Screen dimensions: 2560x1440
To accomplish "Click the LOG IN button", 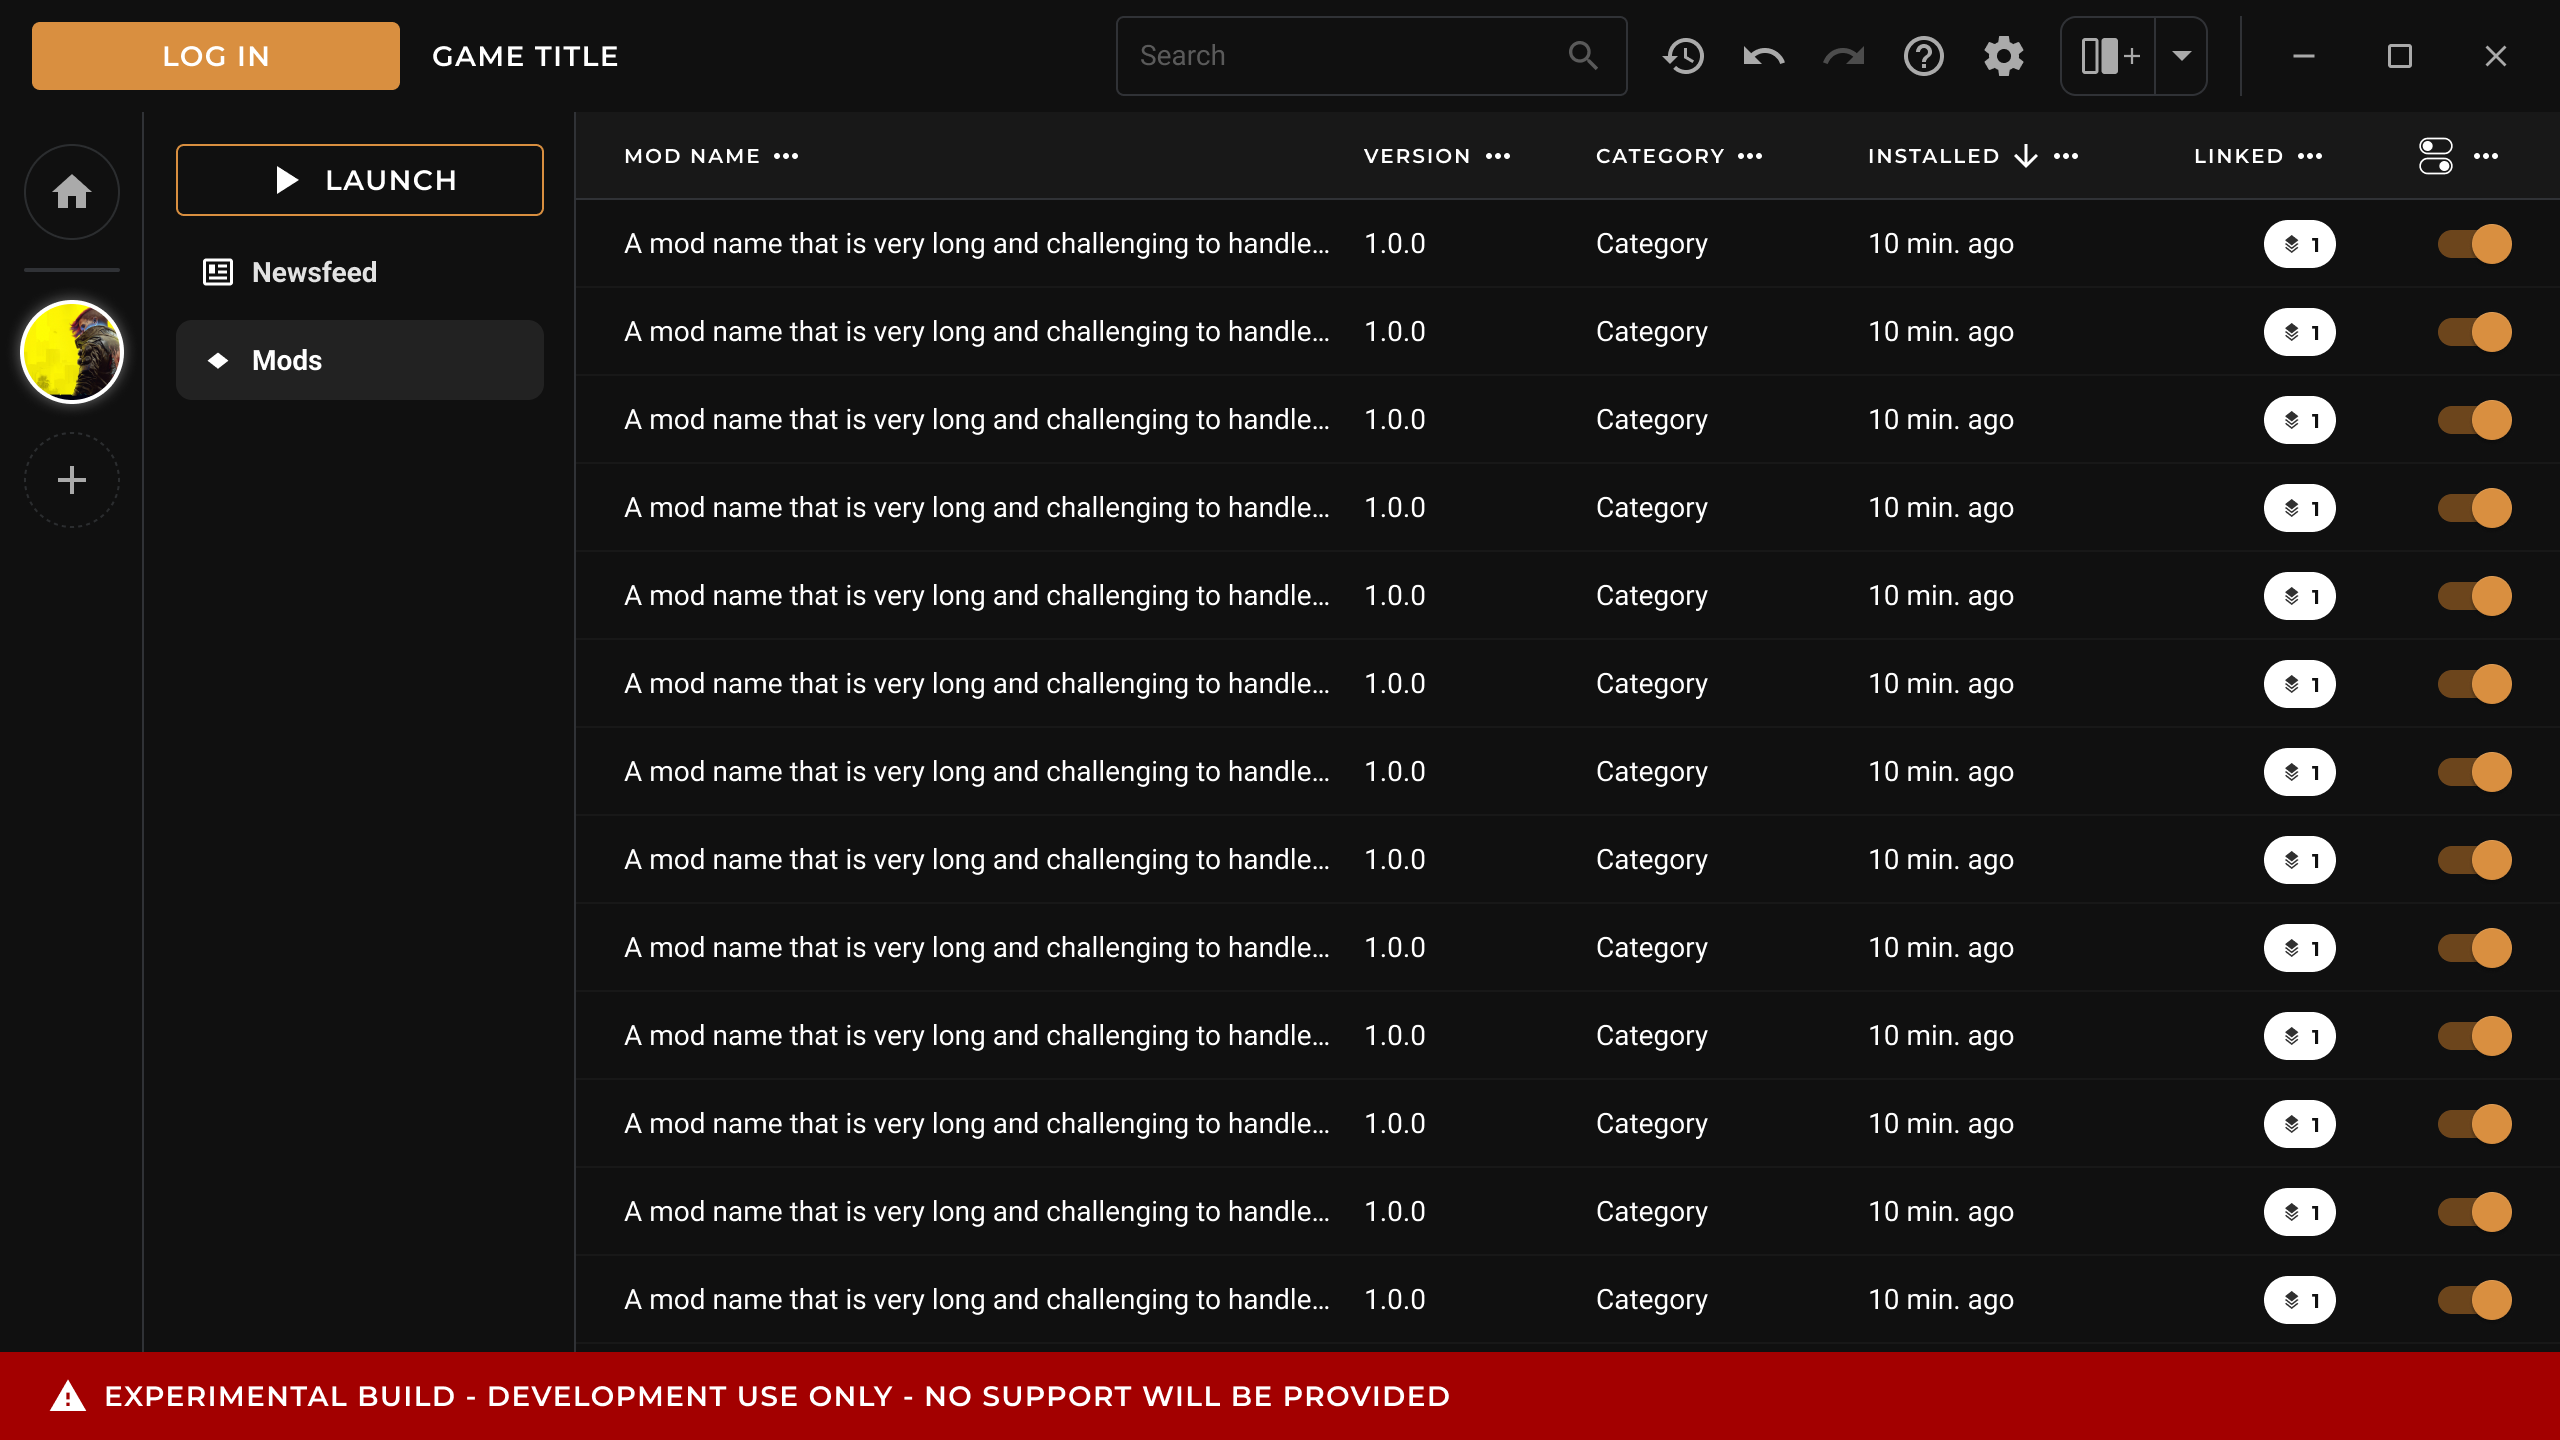I will coord(214,55).
